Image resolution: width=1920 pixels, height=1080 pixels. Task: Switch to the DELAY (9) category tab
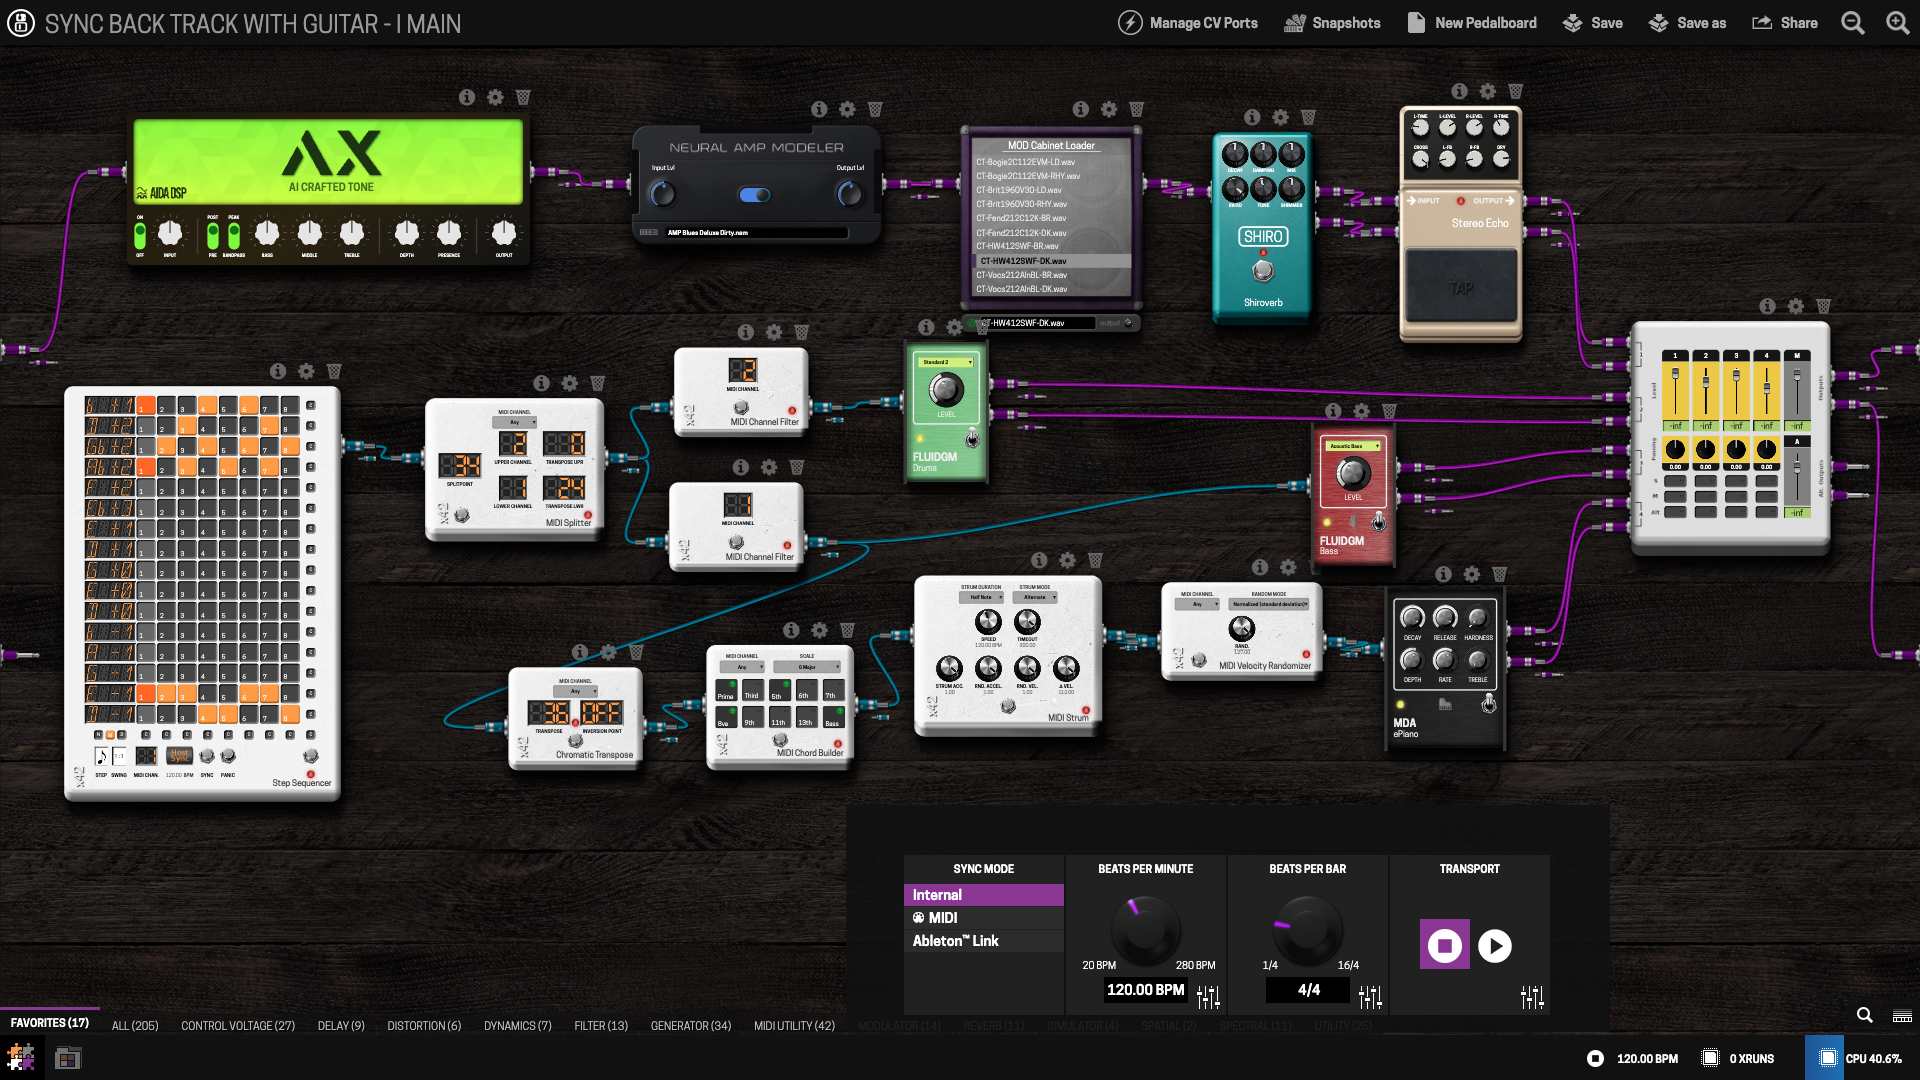tap(341, 1026)
